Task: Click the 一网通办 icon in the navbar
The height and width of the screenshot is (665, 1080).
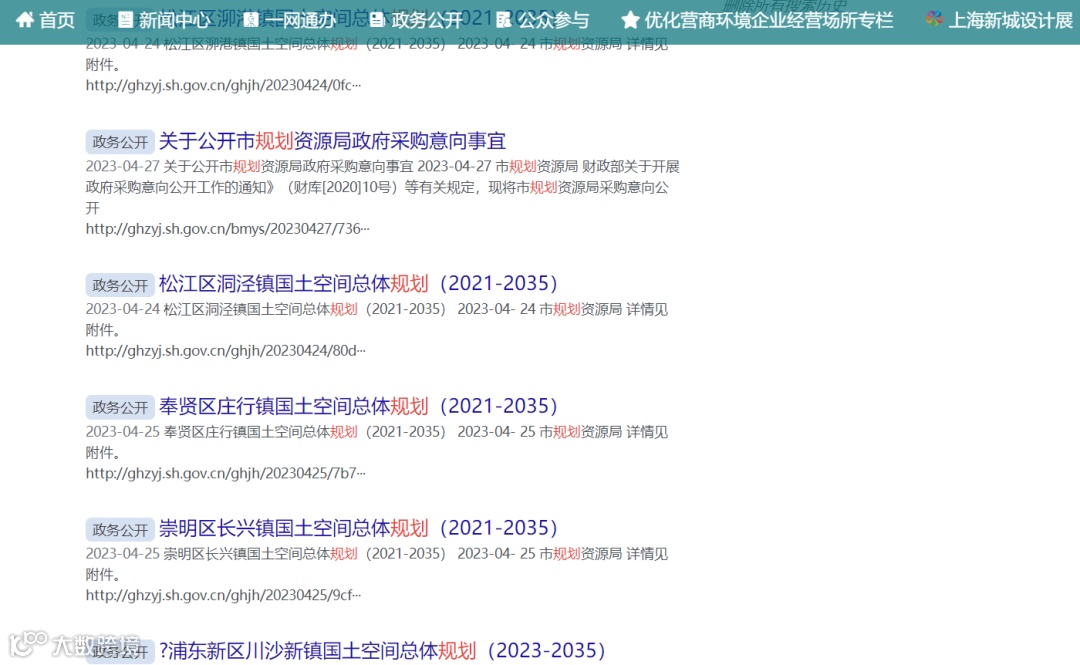Action: point(251,20)
